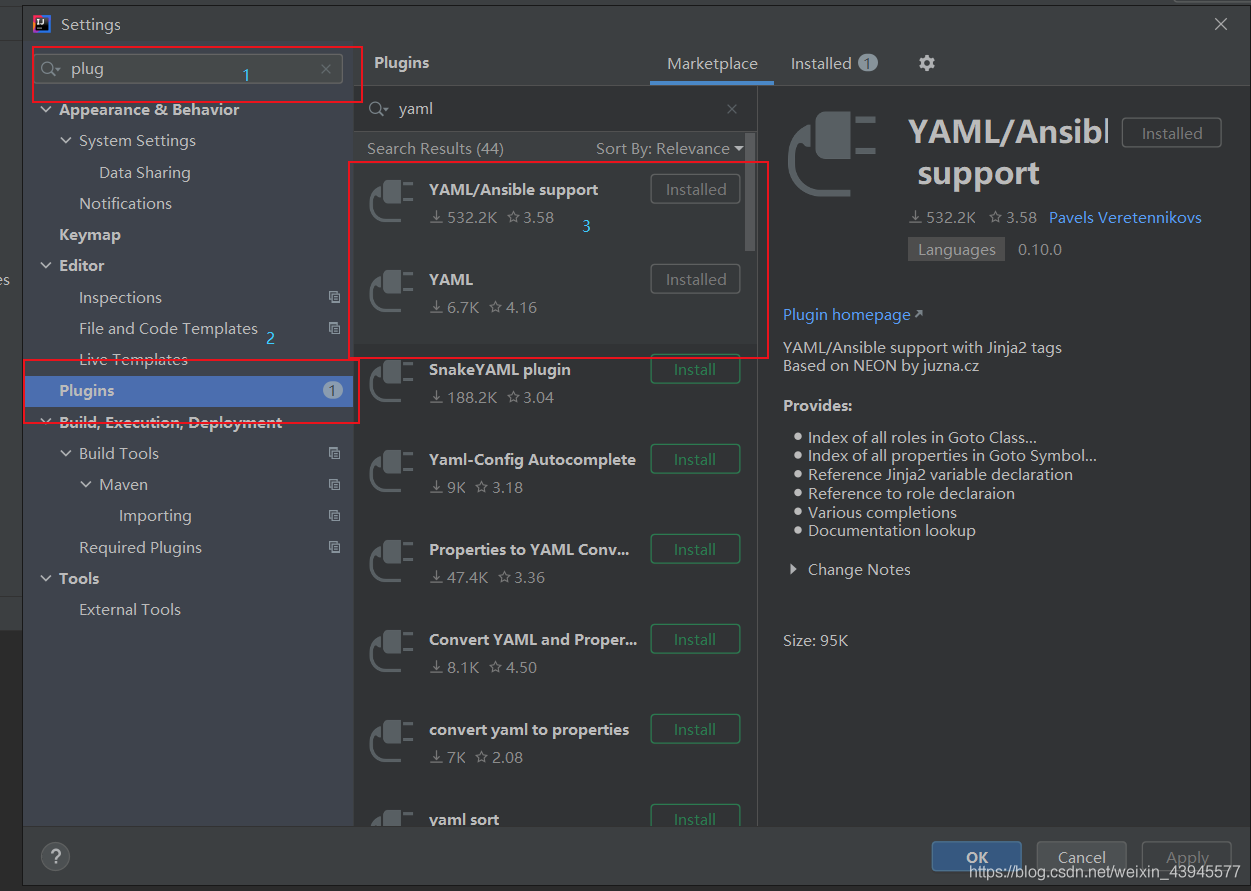
Task: Click the project-level icon next to Inspections
Action: tap(334, 297)
